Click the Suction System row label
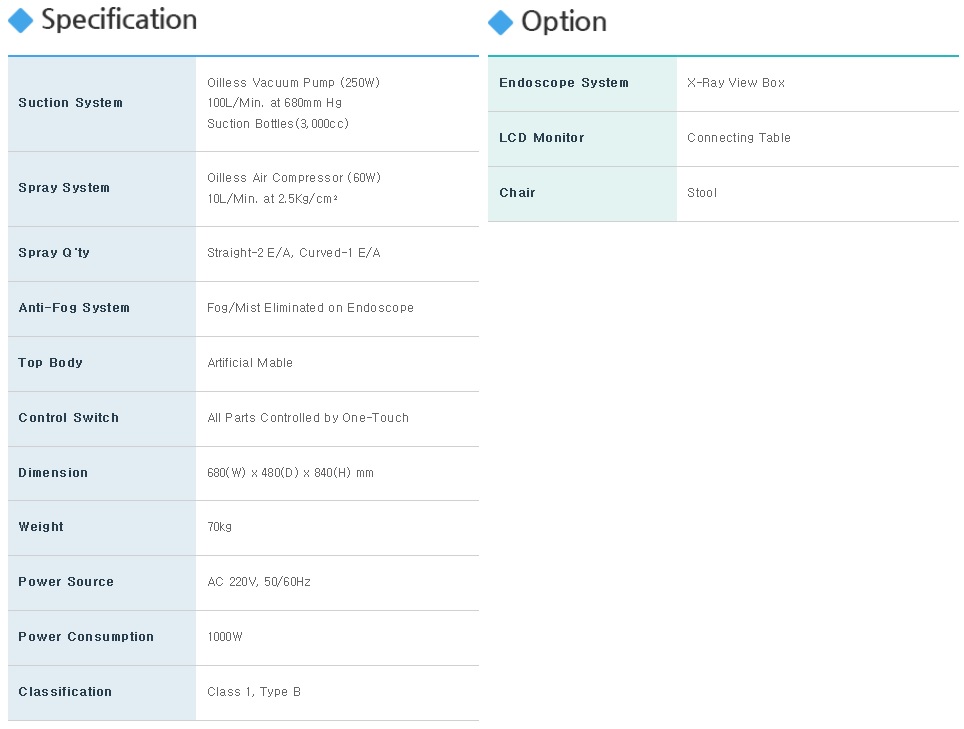This screenshot has width=964, height=729. [x=70, y=103]
